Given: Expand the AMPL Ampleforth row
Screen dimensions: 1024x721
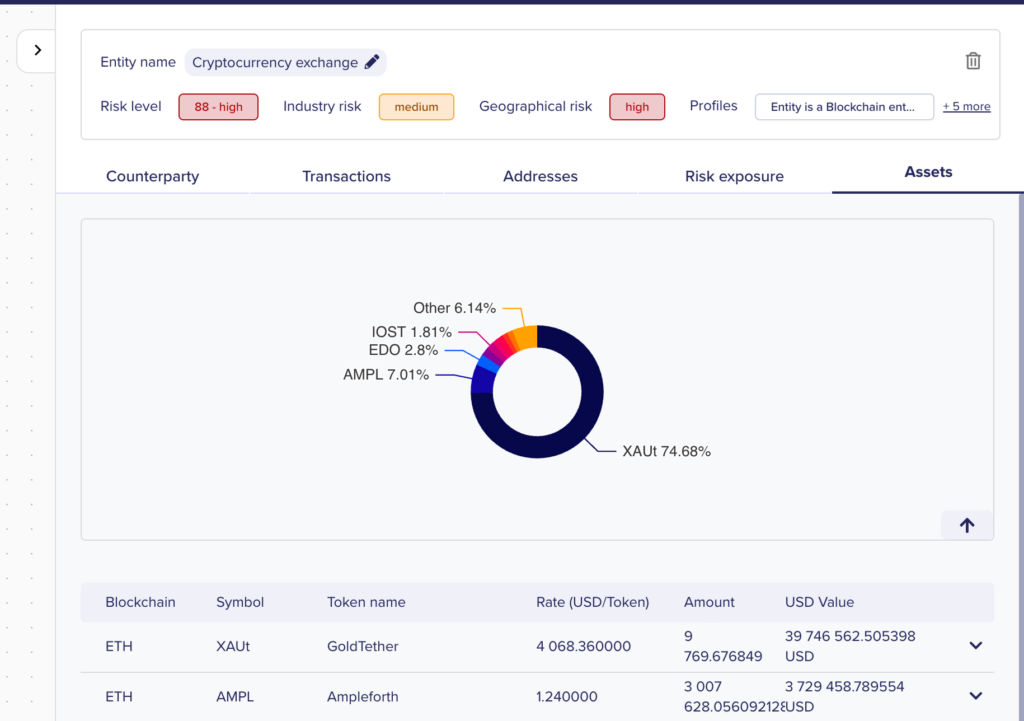Looking at the screenshot, I should [976, 696].
